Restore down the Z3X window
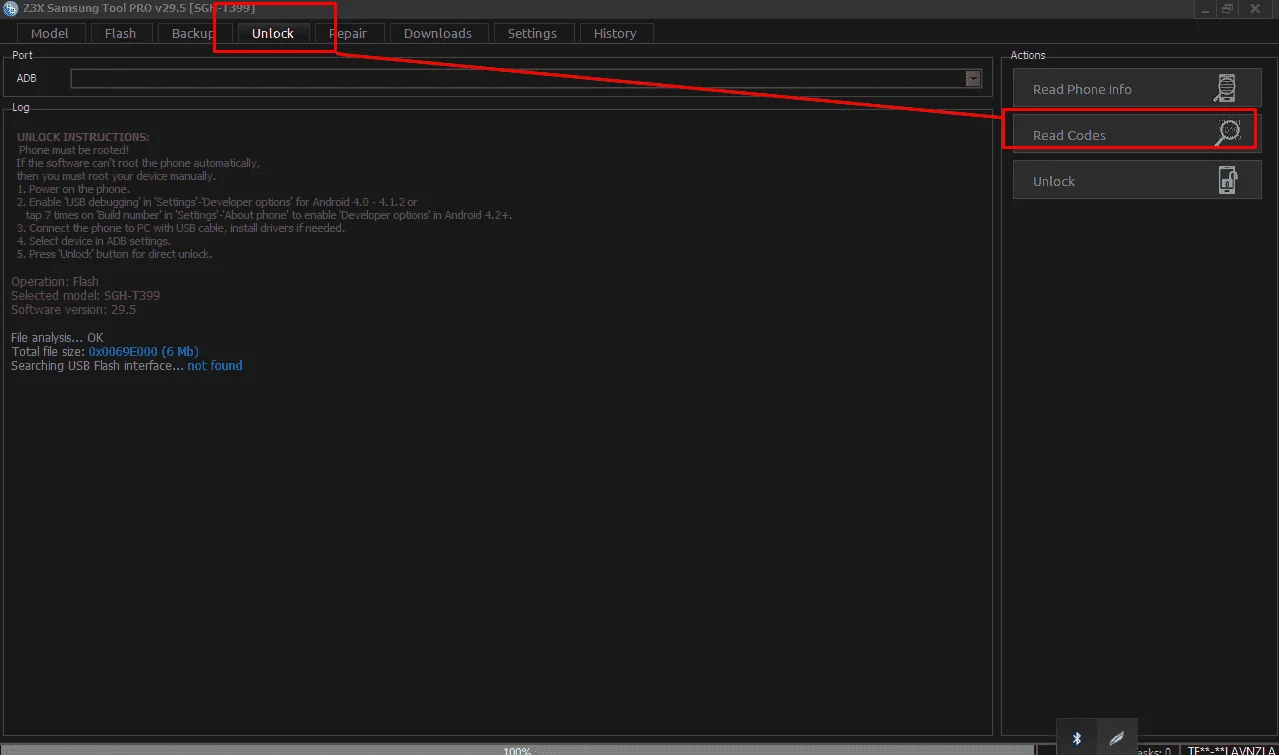 pos(1227,8)
